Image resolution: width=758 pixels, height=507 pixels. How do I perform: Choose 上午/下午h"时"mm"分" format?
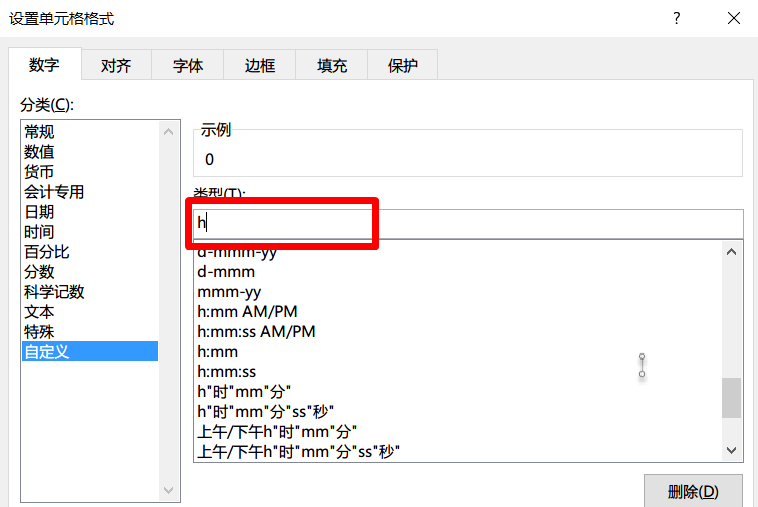[457, 432]
